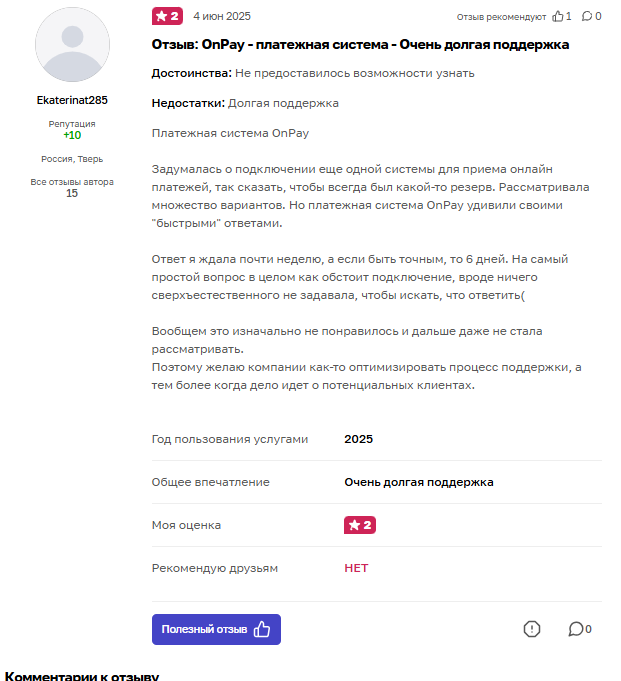Click the review title about OnPay
The width and height of the screenshot is (621, 681).
tap(360, 45)
